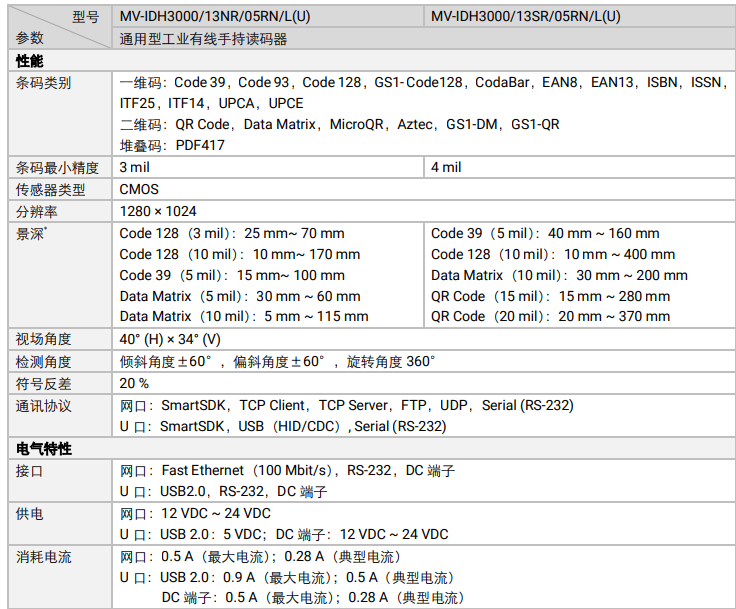Click the 40° (H) × 34° (V) value
Viewport: 736px width, 609px height.
pos(170,339)
